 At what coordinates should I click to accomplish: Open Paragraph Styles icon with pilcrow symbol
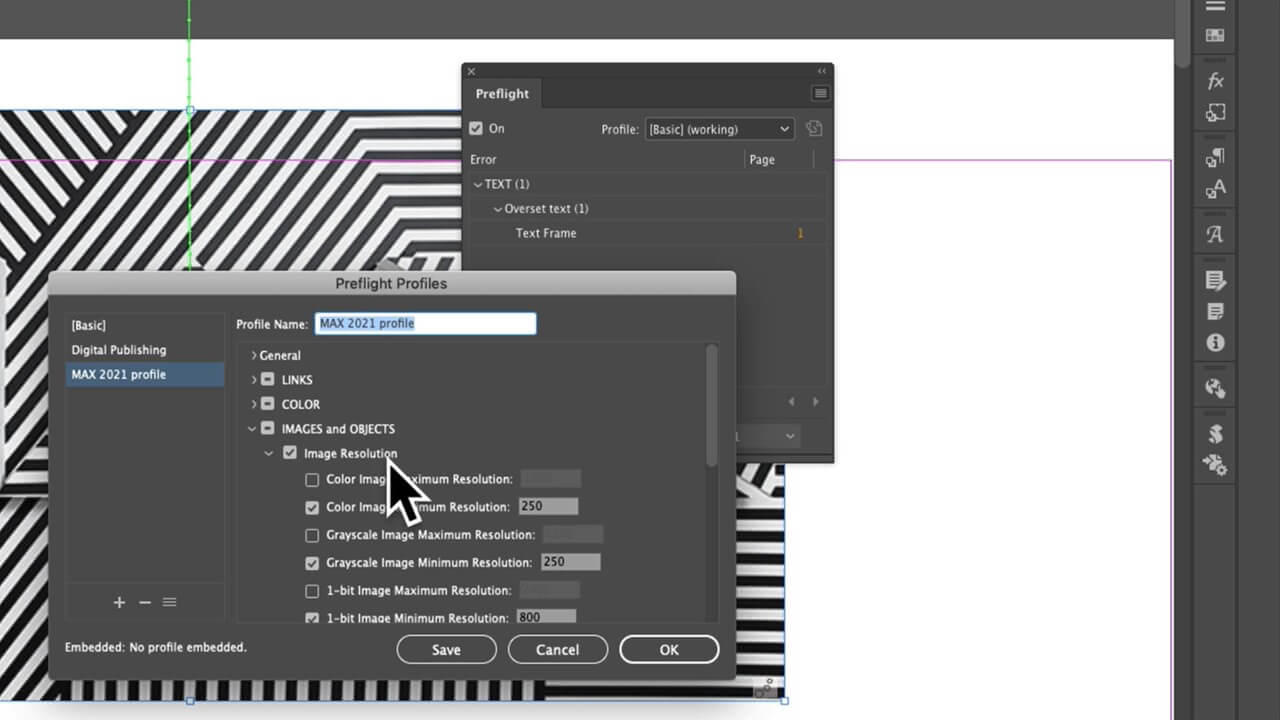[x=1215, y=157]
